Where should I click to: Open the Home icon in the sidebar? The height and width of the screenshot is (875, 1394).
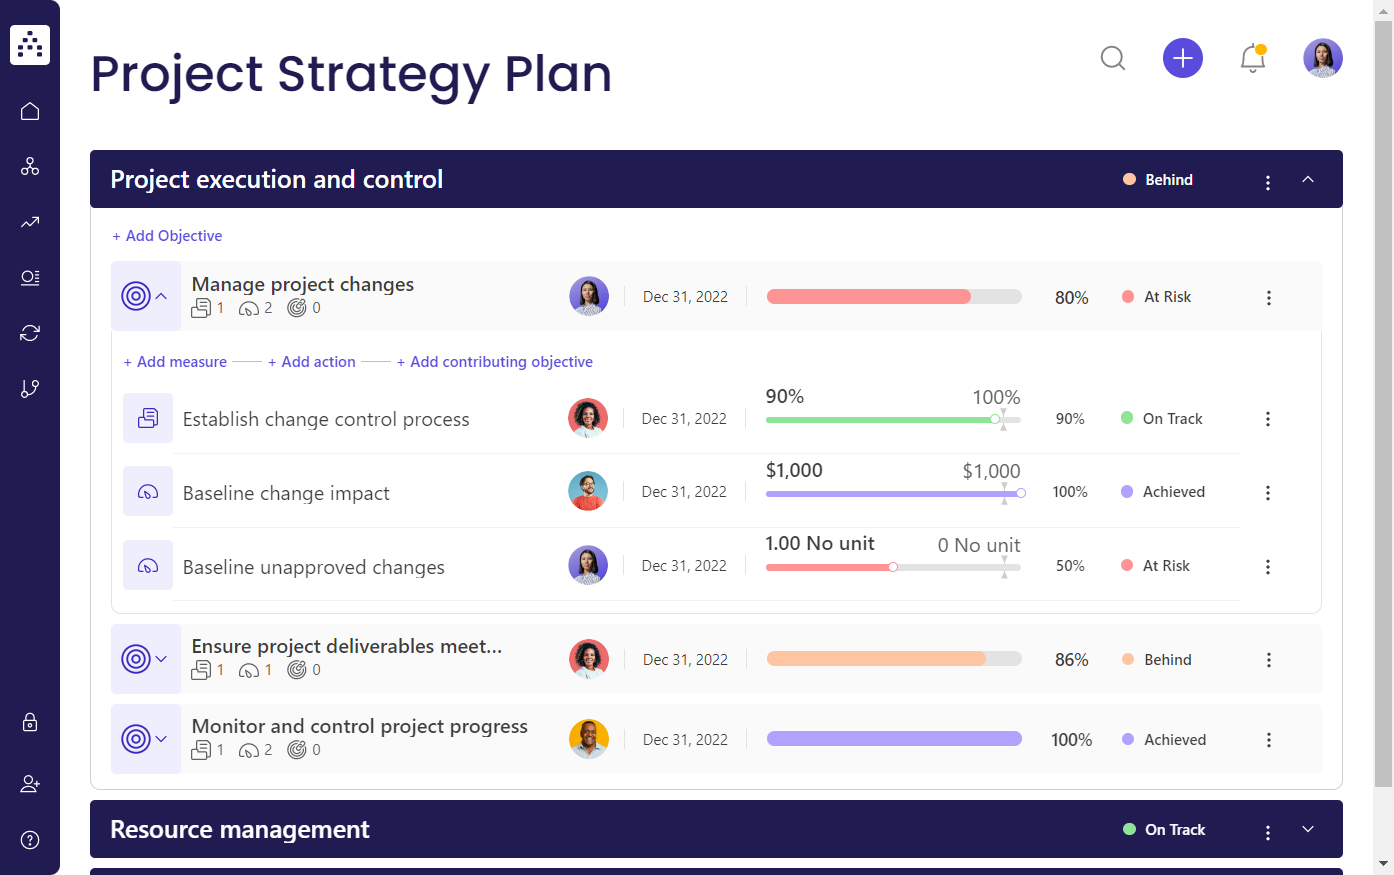pos(29,110)
